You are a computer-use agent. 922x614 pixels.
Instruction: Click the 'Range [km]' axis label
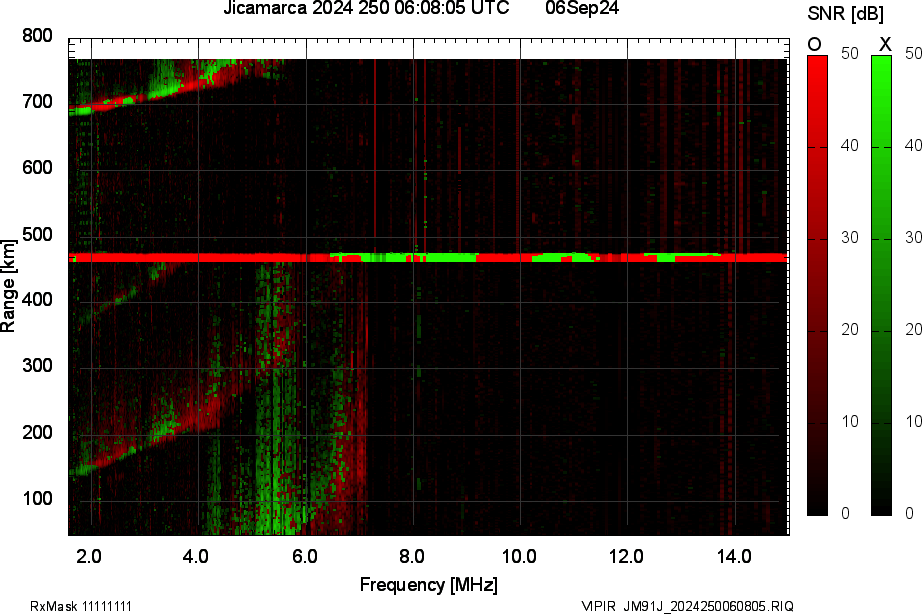coord(8,286)
